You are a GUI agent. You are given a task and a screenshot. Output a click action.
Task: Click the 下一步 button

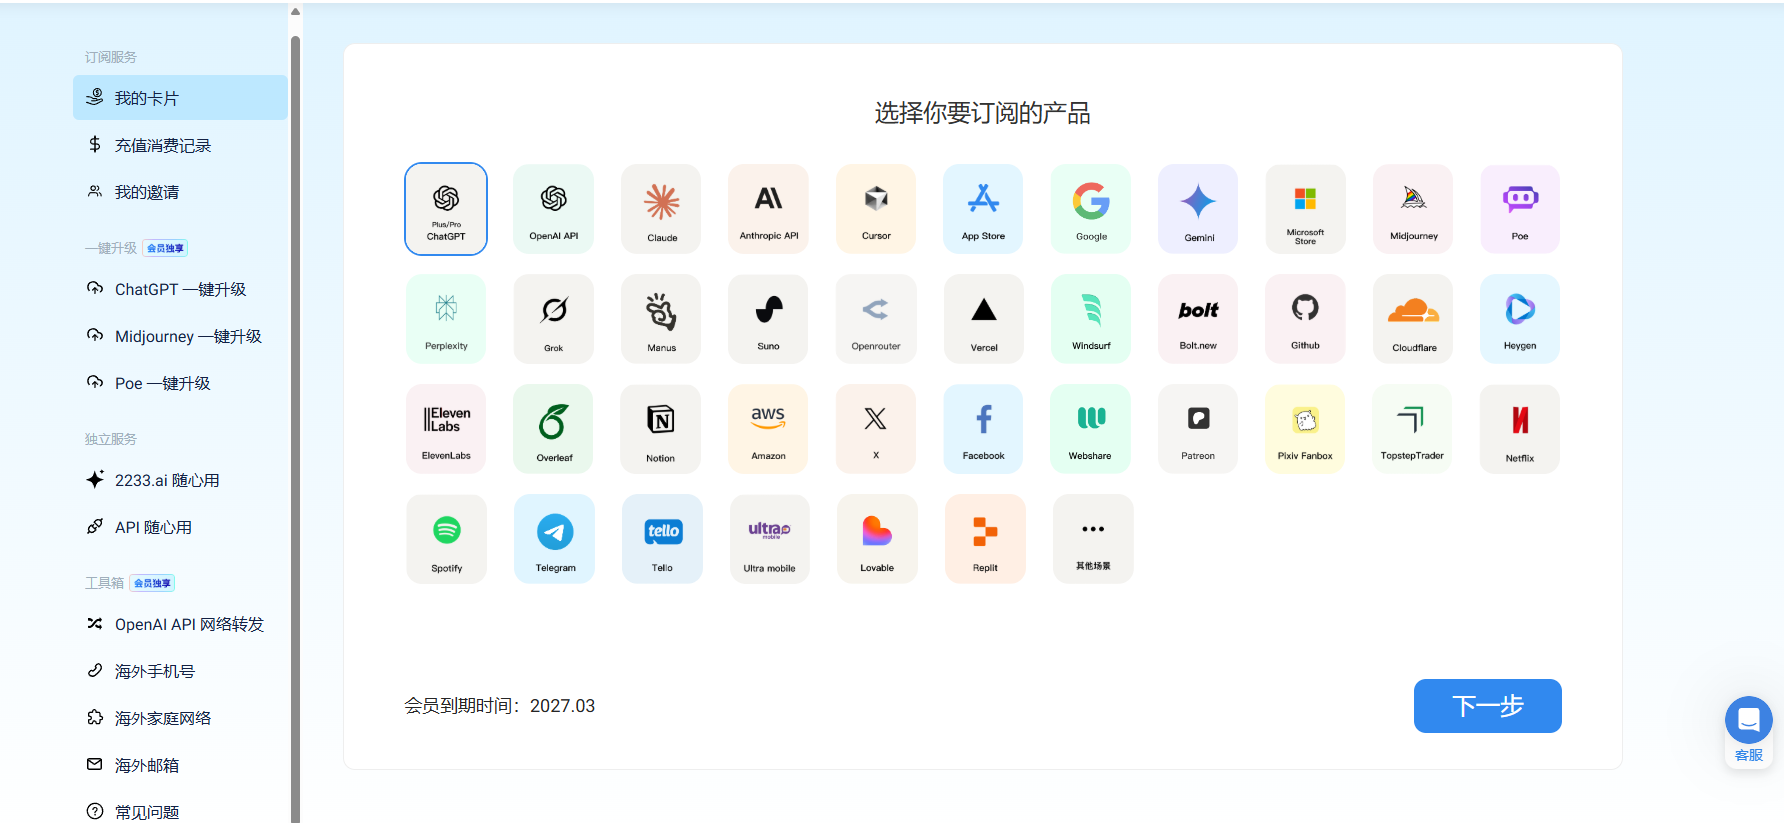point(1488,706)
